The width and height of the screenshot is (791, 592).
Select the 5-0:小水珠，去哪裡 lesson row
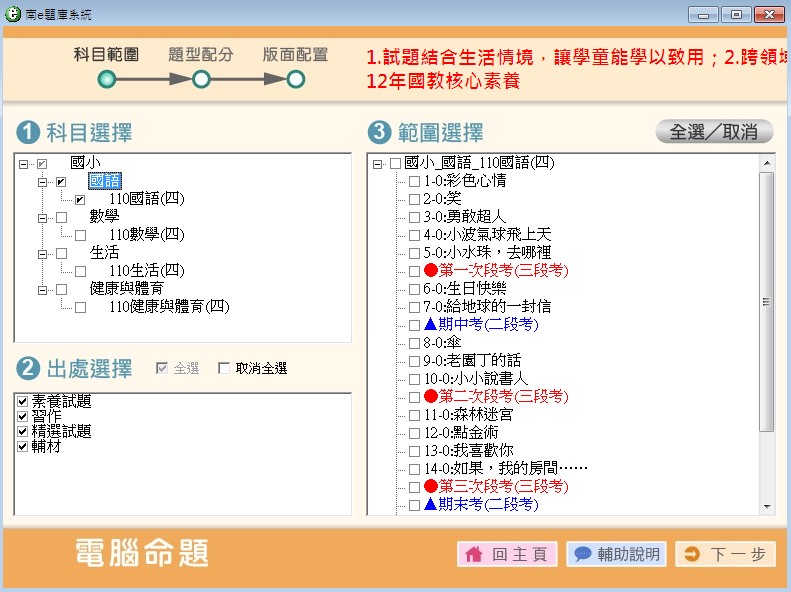tap(487, 253)
